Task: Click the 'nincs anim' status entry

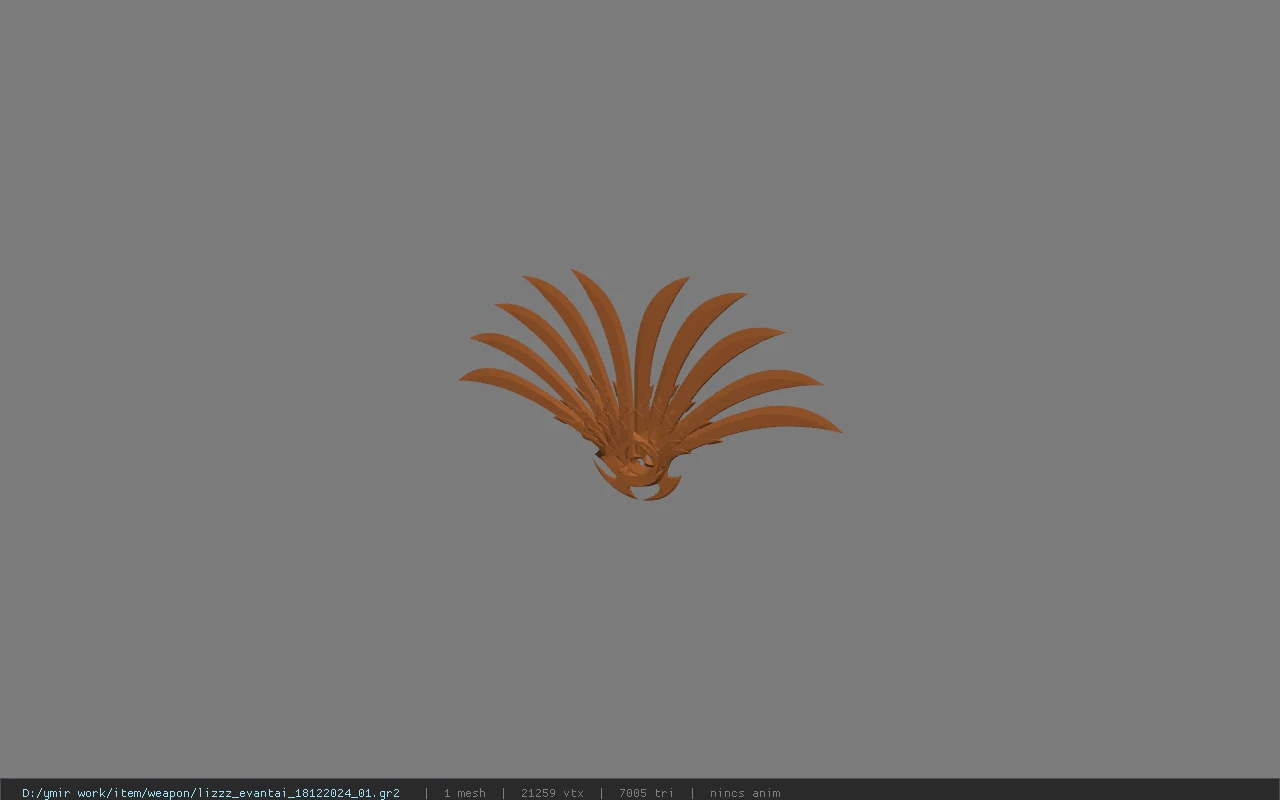Action: [x=745, y=793]
